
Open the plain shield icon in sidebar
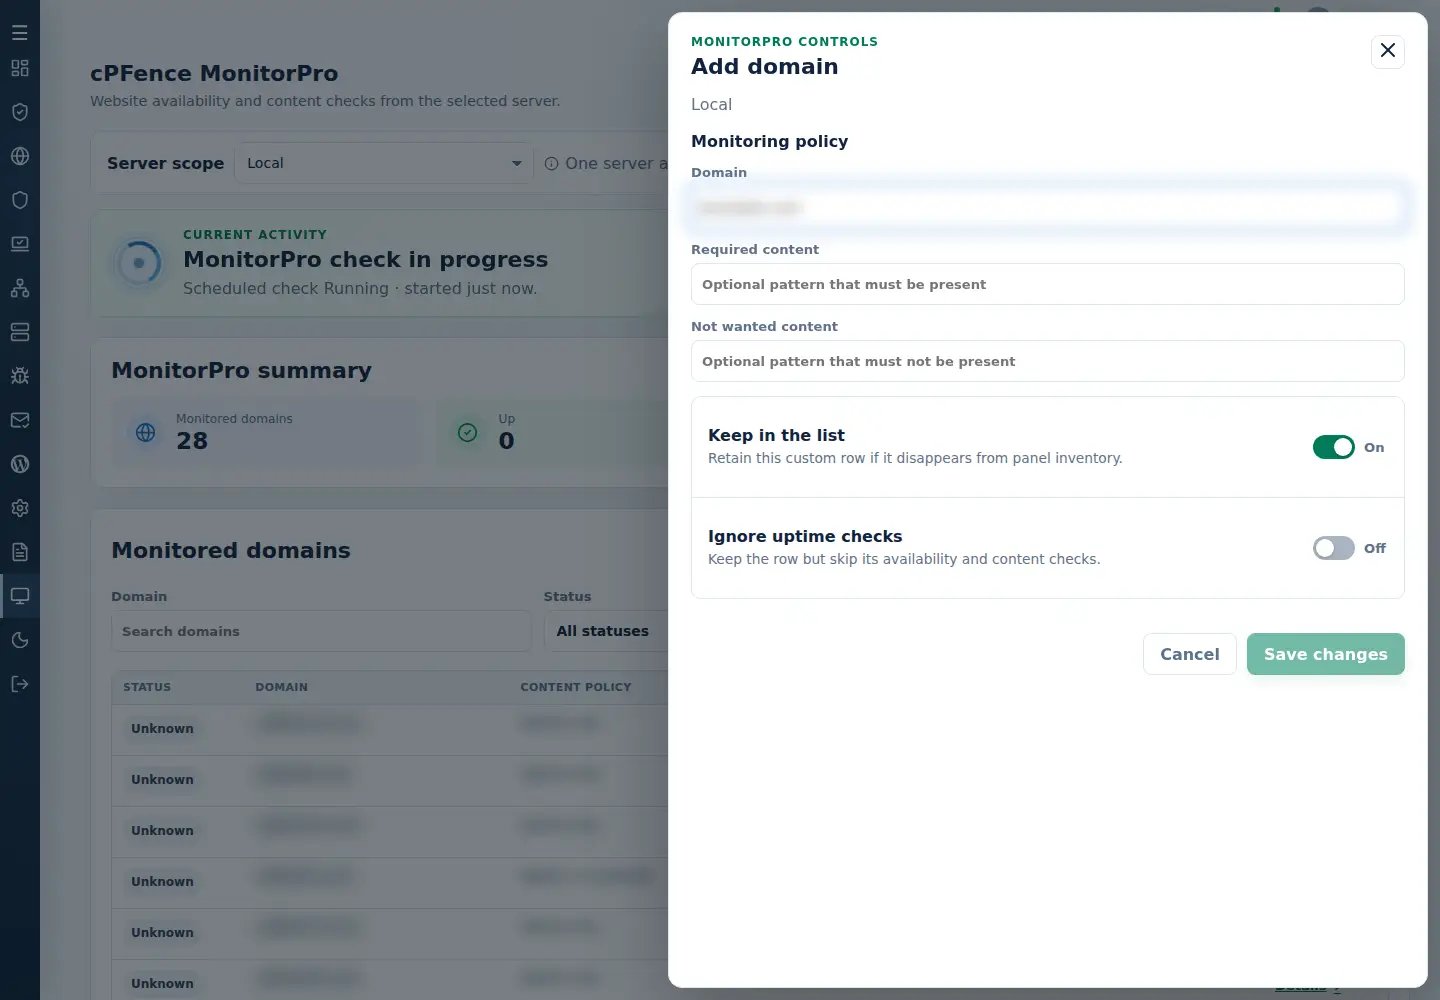tap(20, 200)
